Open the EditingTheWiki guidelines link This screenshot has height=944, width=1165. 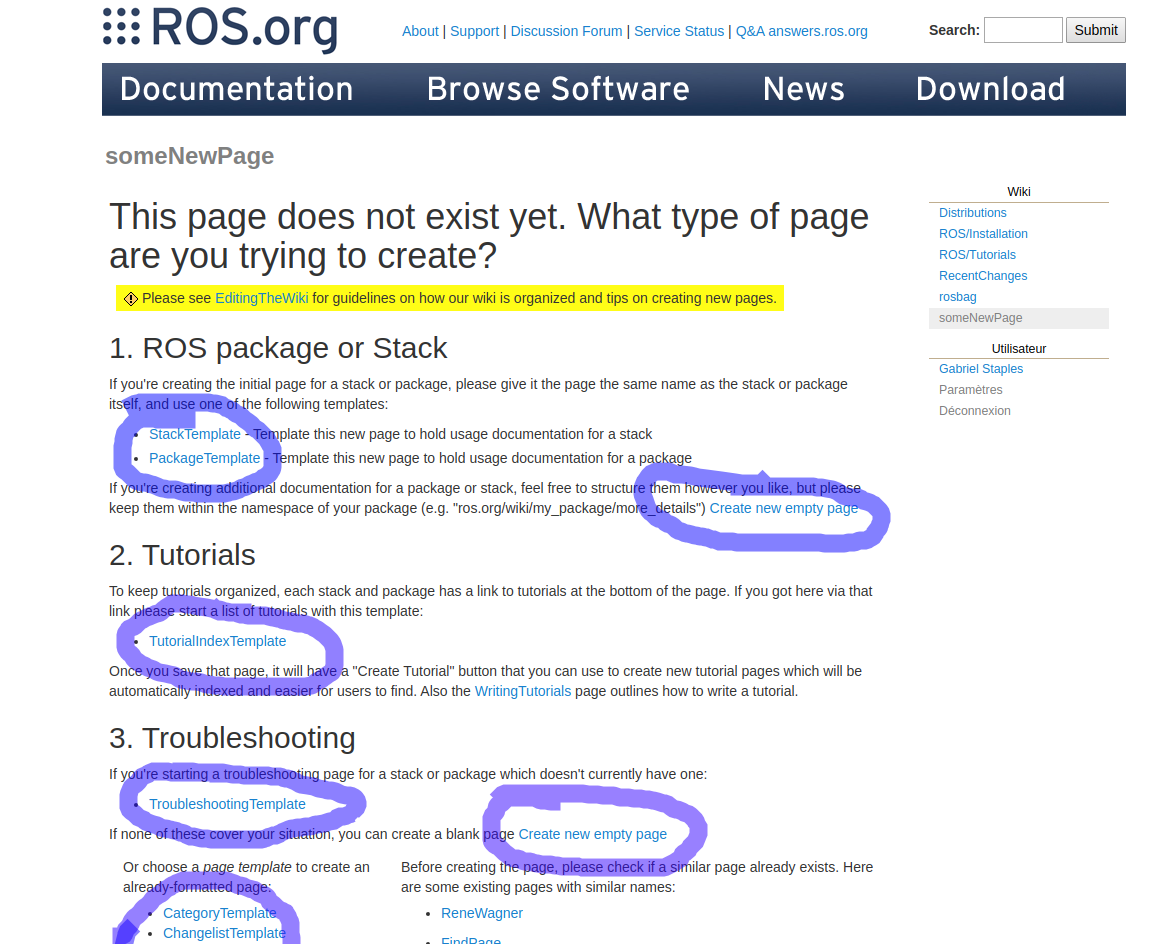[261, 298]
